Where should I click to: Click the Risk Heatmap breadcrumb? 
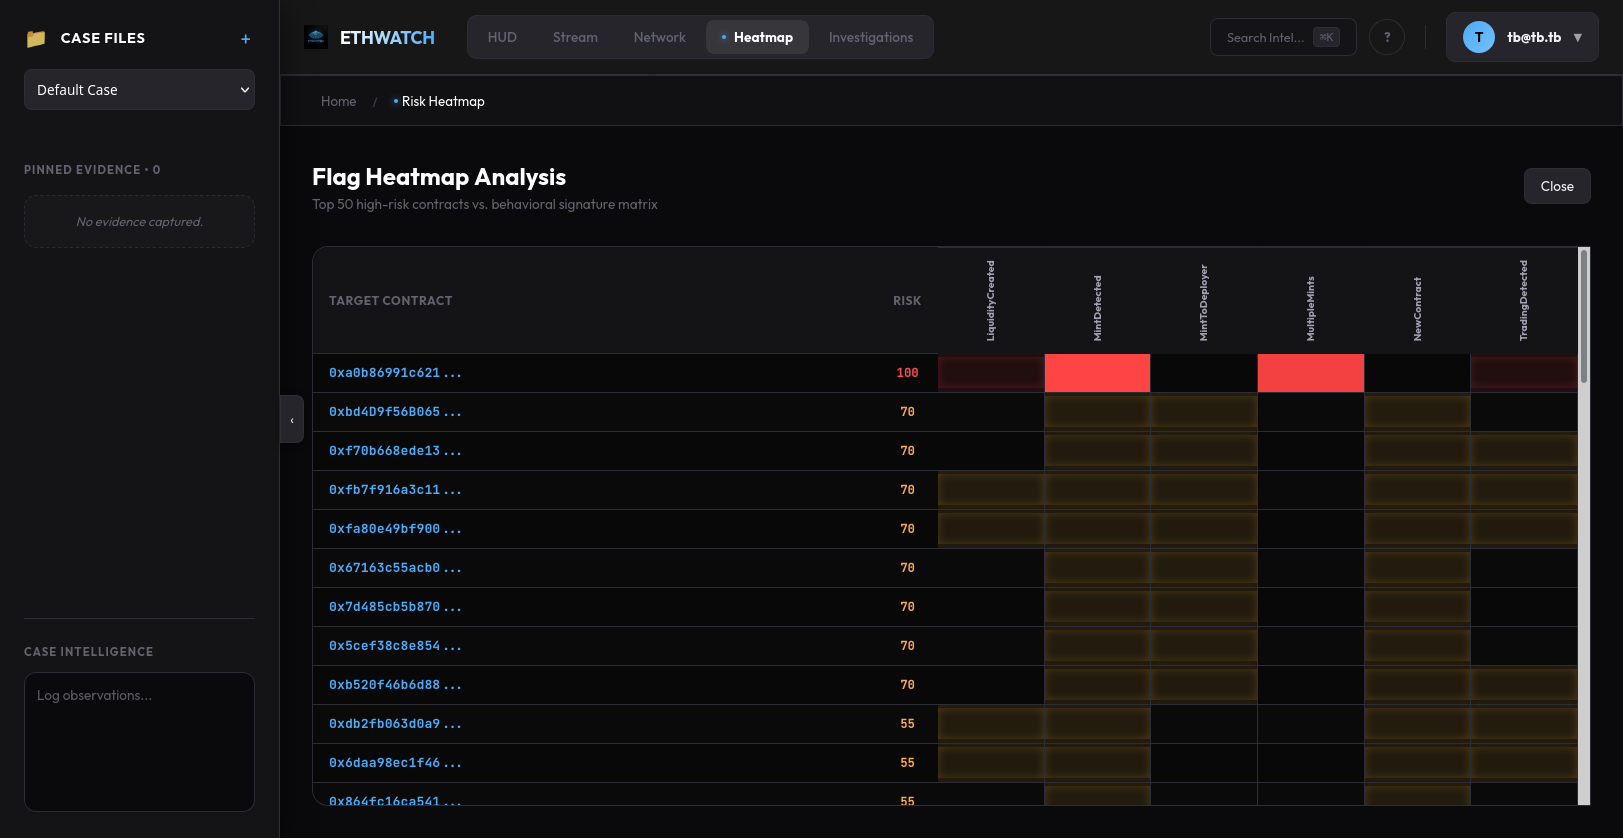439,101
